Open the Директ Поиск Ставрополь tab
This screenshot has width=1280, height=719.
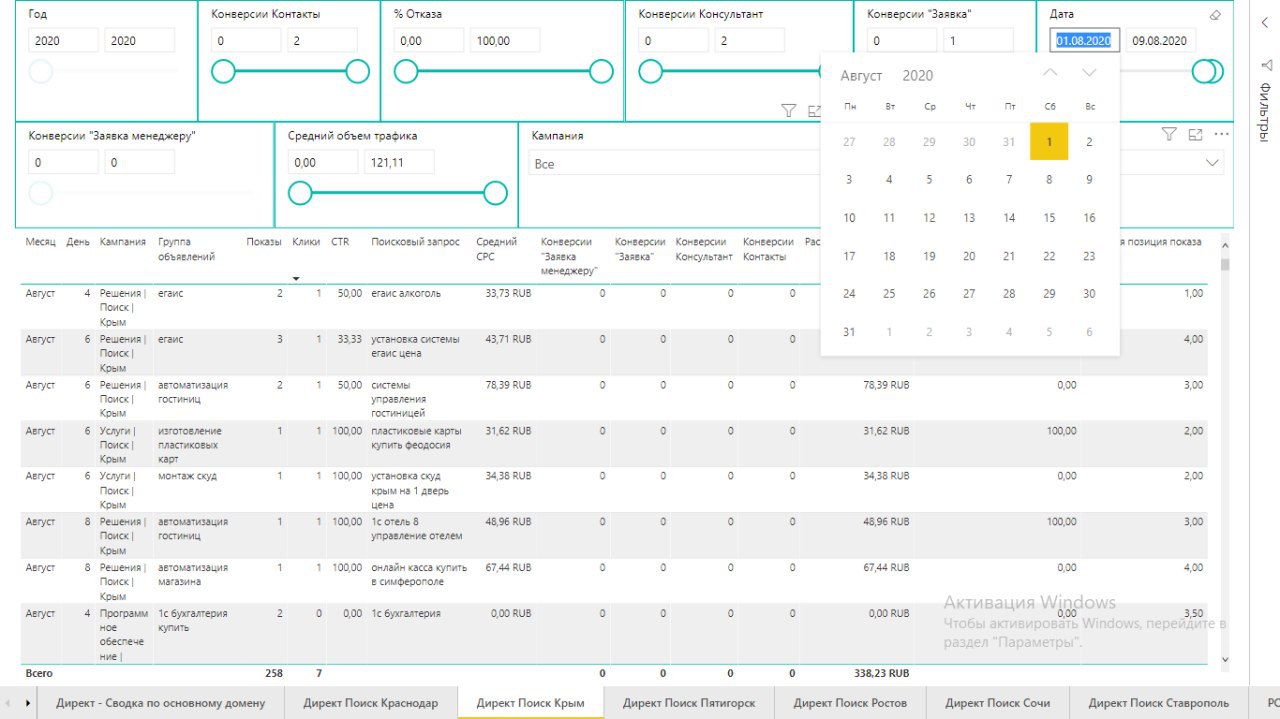(1158, 703)
